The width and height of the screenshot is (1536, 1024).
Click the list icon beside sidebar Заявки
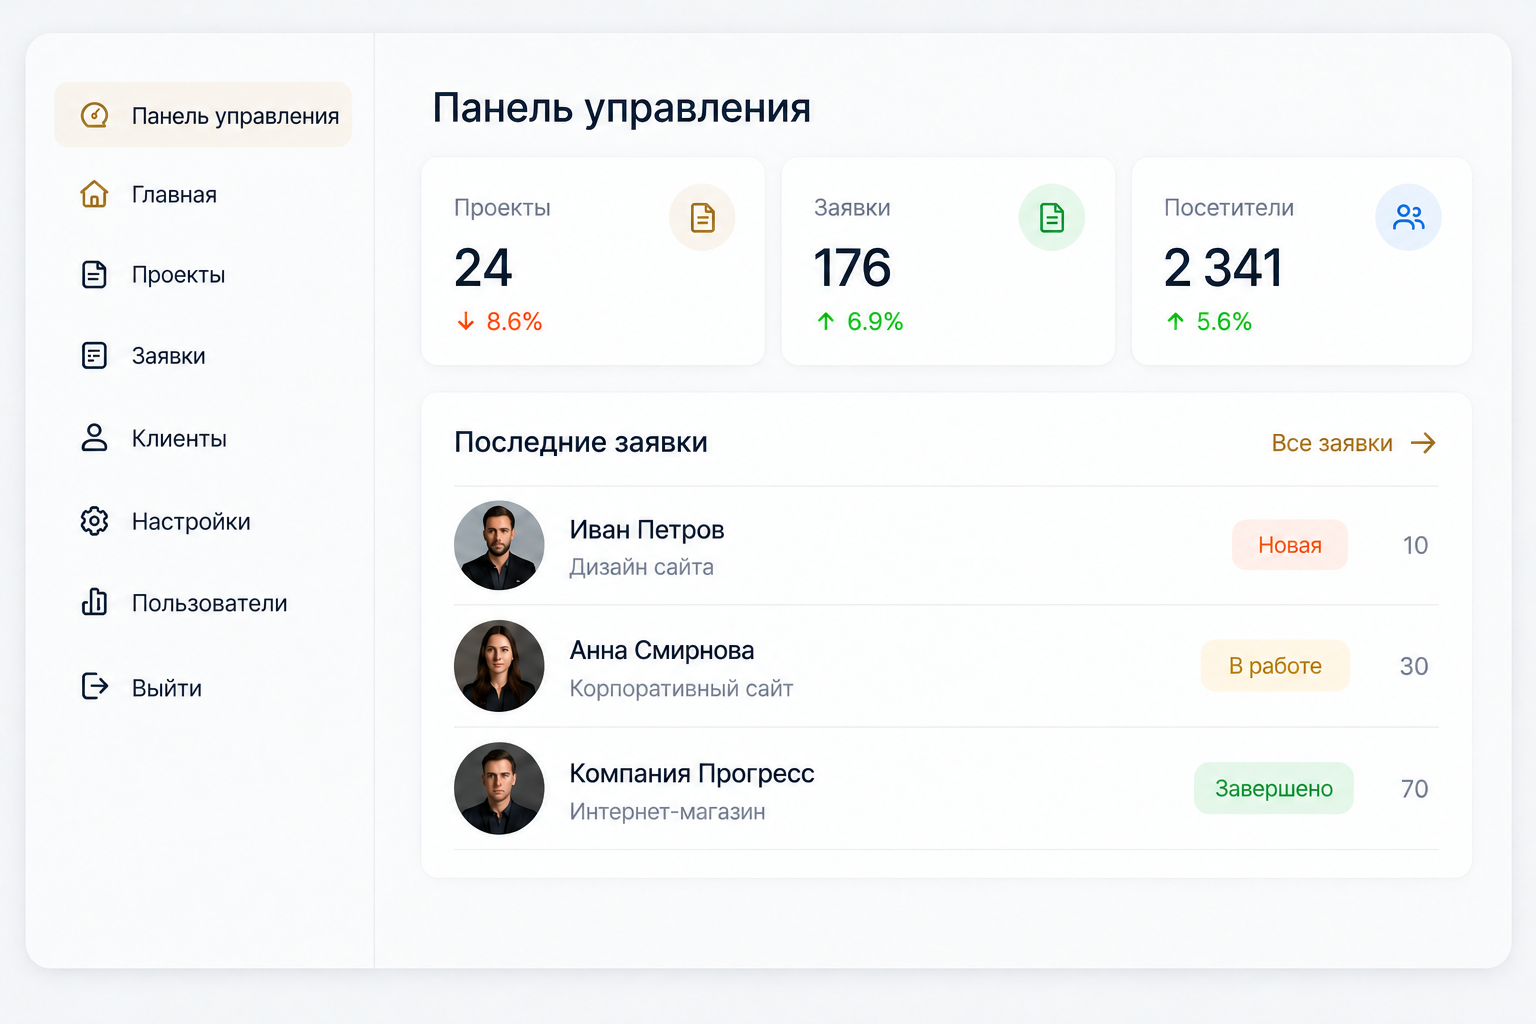pyautogui.click(x=94, y=355)
